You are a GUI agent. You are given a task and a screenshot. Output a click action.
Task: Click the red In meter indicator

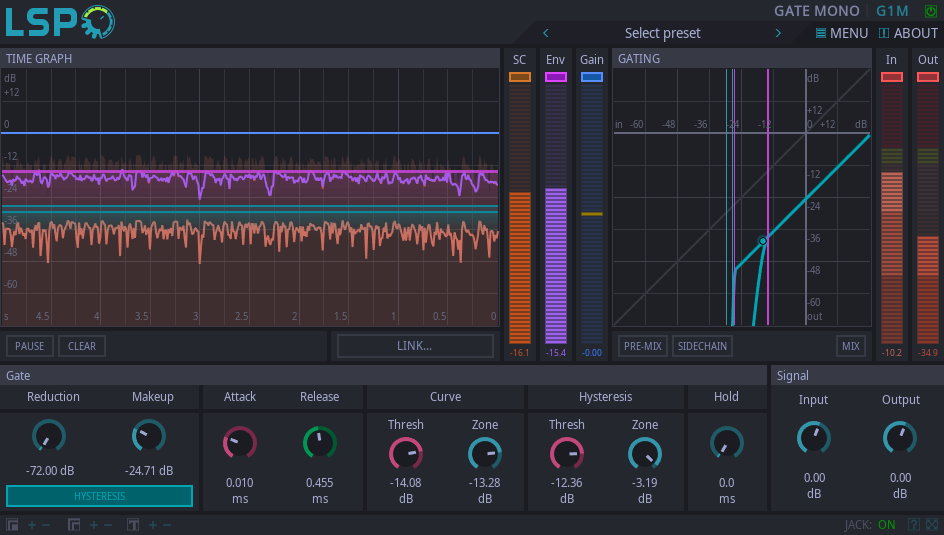click(x=891, y=77)
